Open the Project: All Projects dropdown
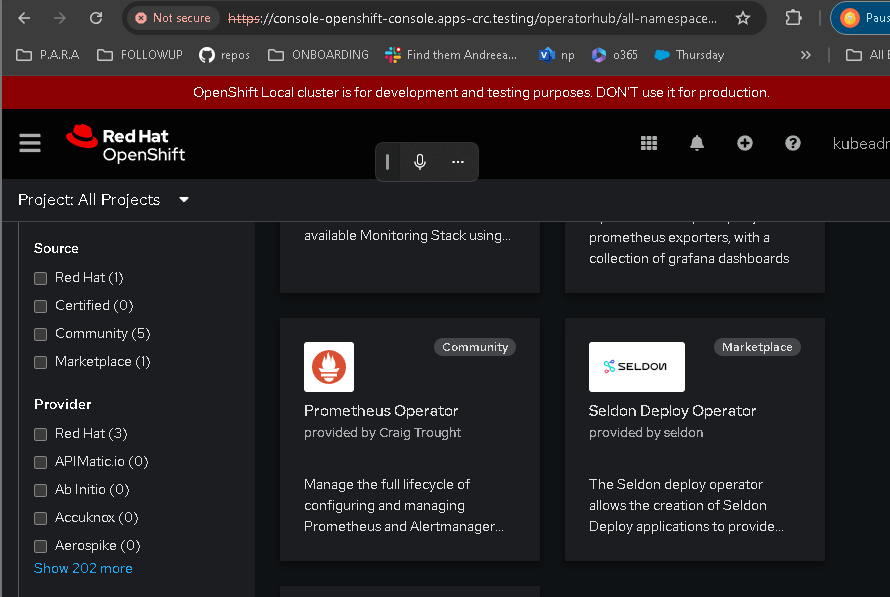 103,200
